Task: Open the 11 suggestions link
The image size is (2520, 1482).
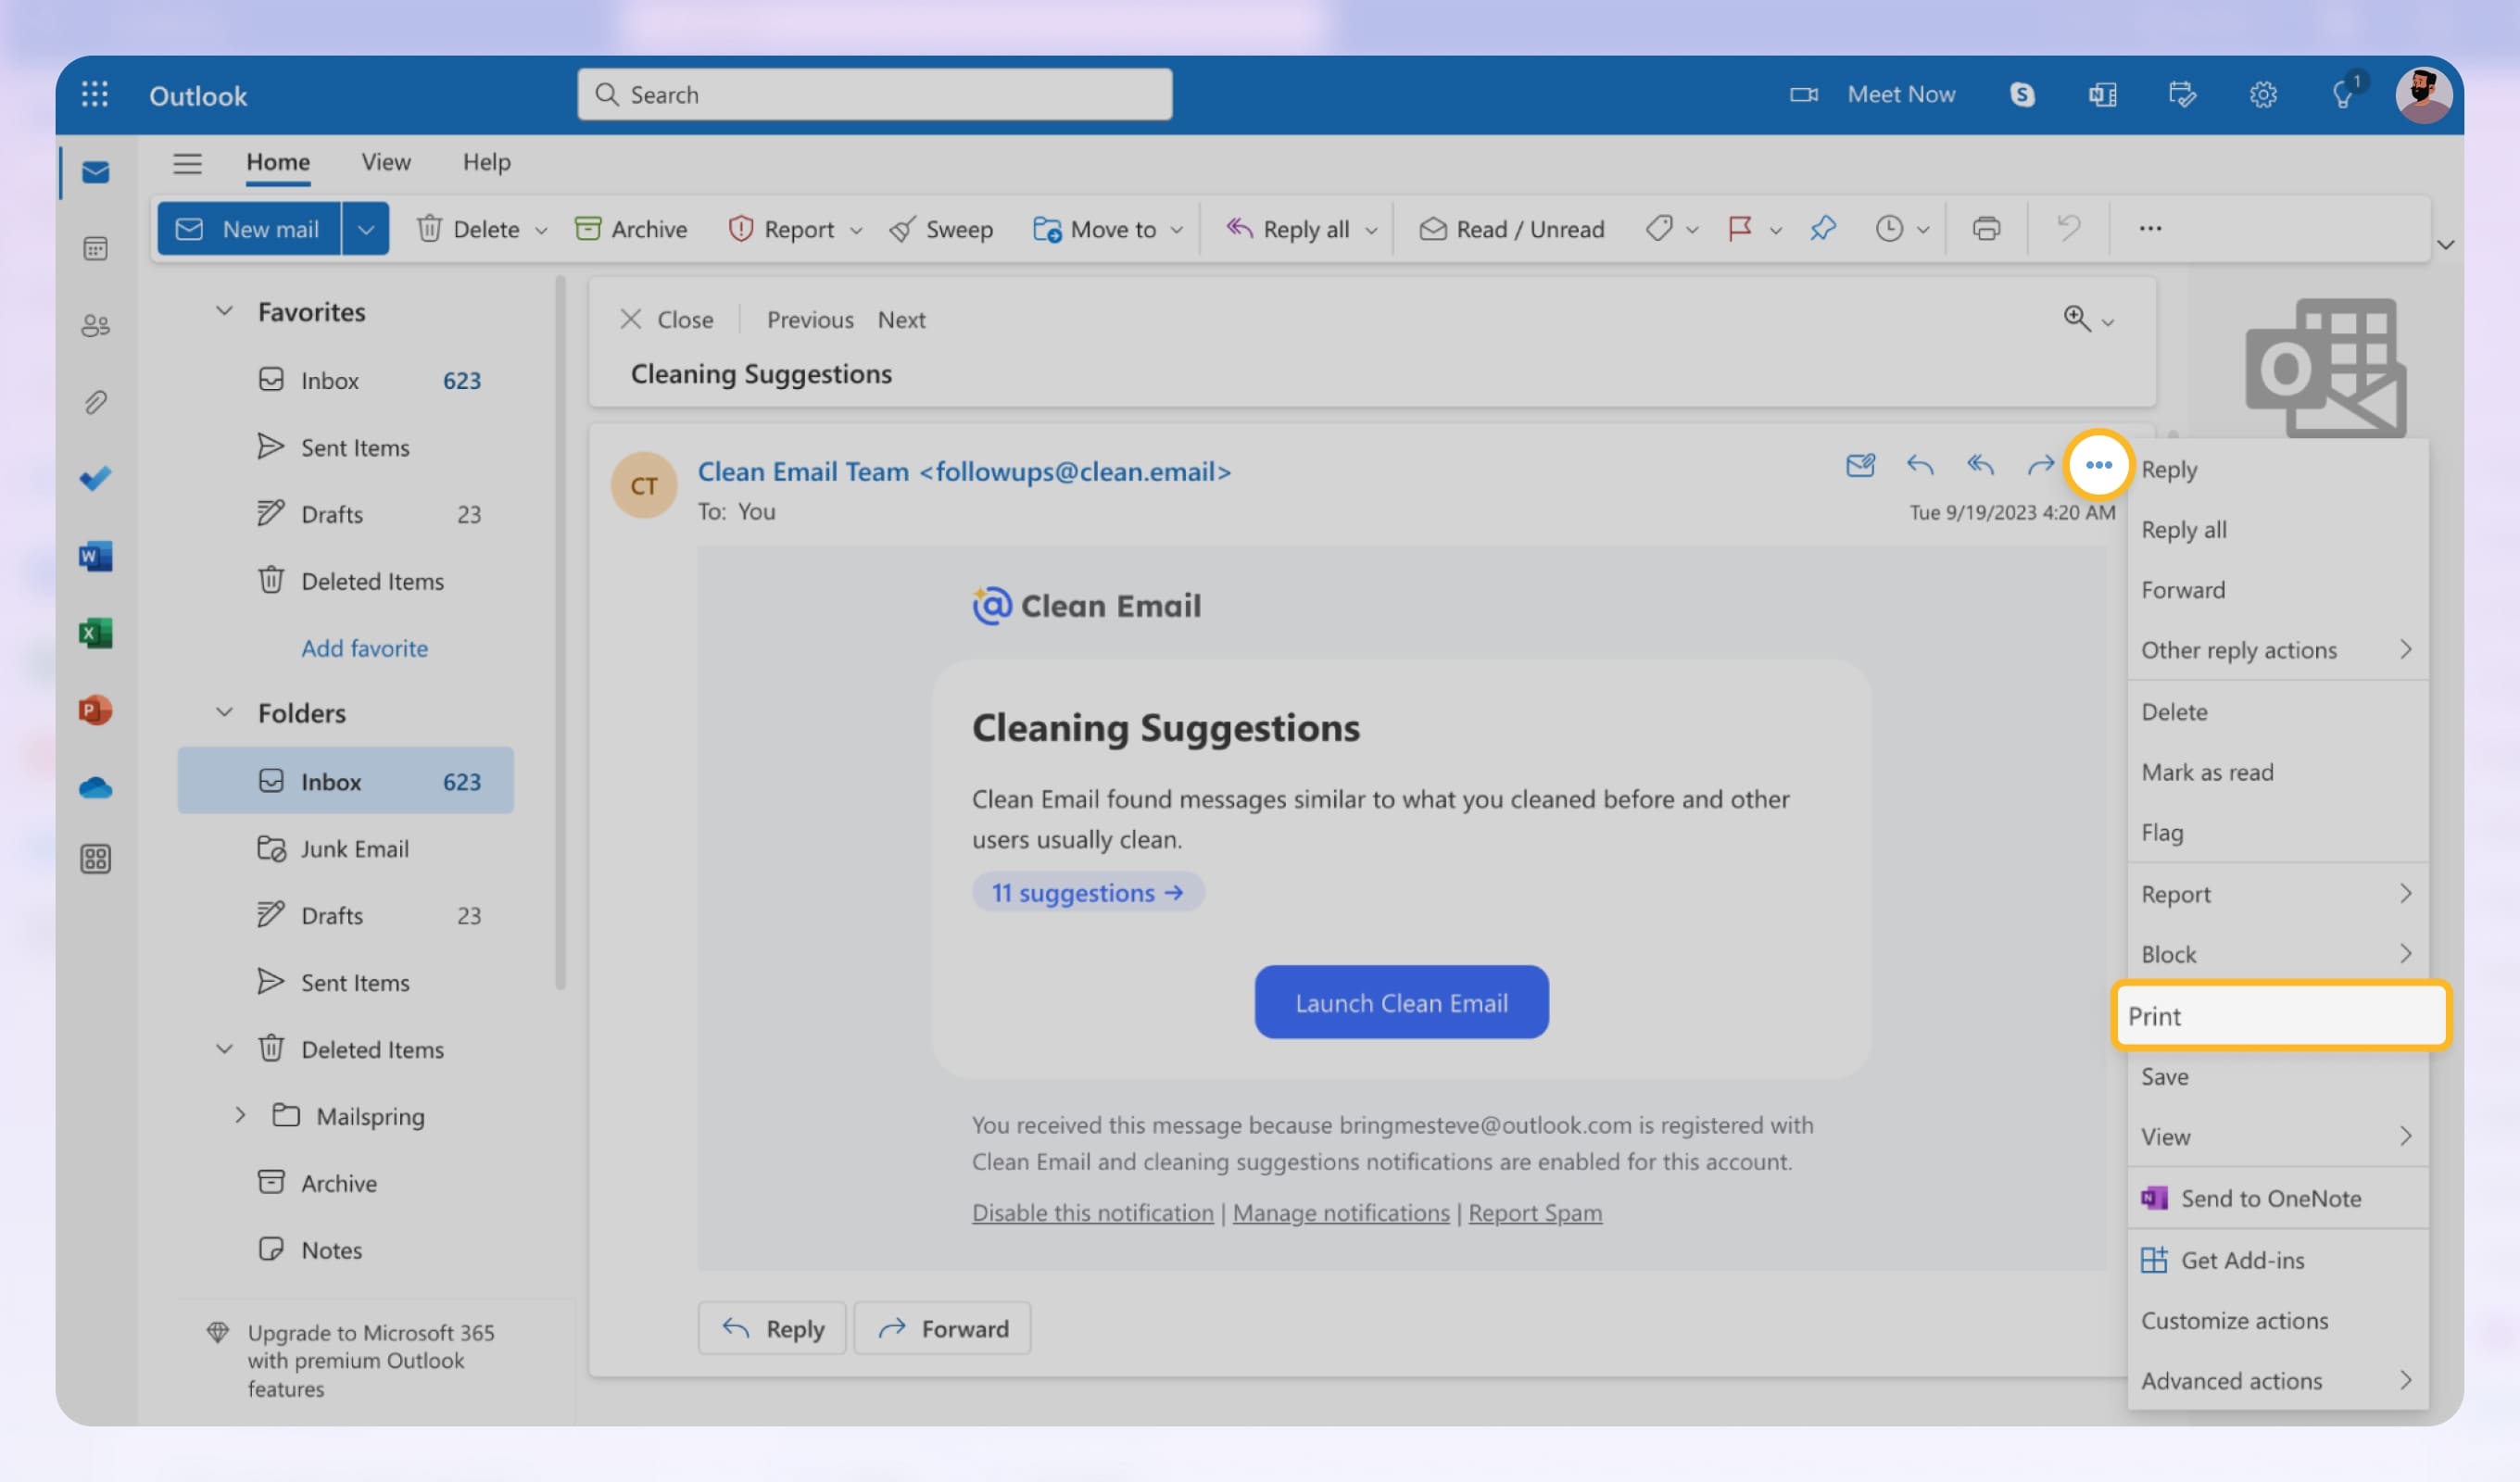Action: (1088, 892)
